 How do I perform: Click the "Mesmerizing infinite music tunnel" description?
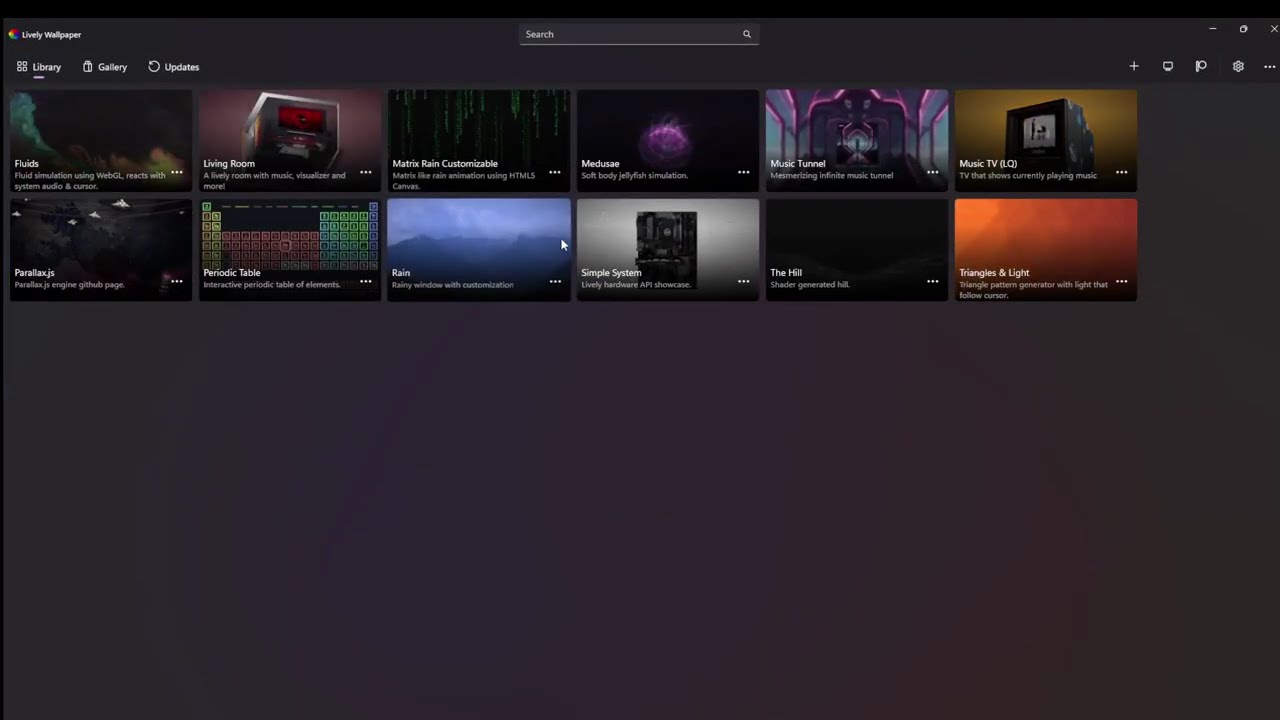832,176
